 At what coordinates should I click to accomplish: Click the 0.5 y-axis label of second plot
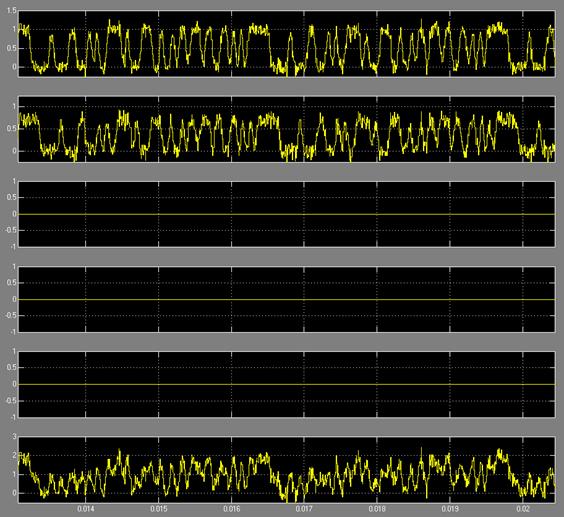pyautogui.click(x=12, y=129)
